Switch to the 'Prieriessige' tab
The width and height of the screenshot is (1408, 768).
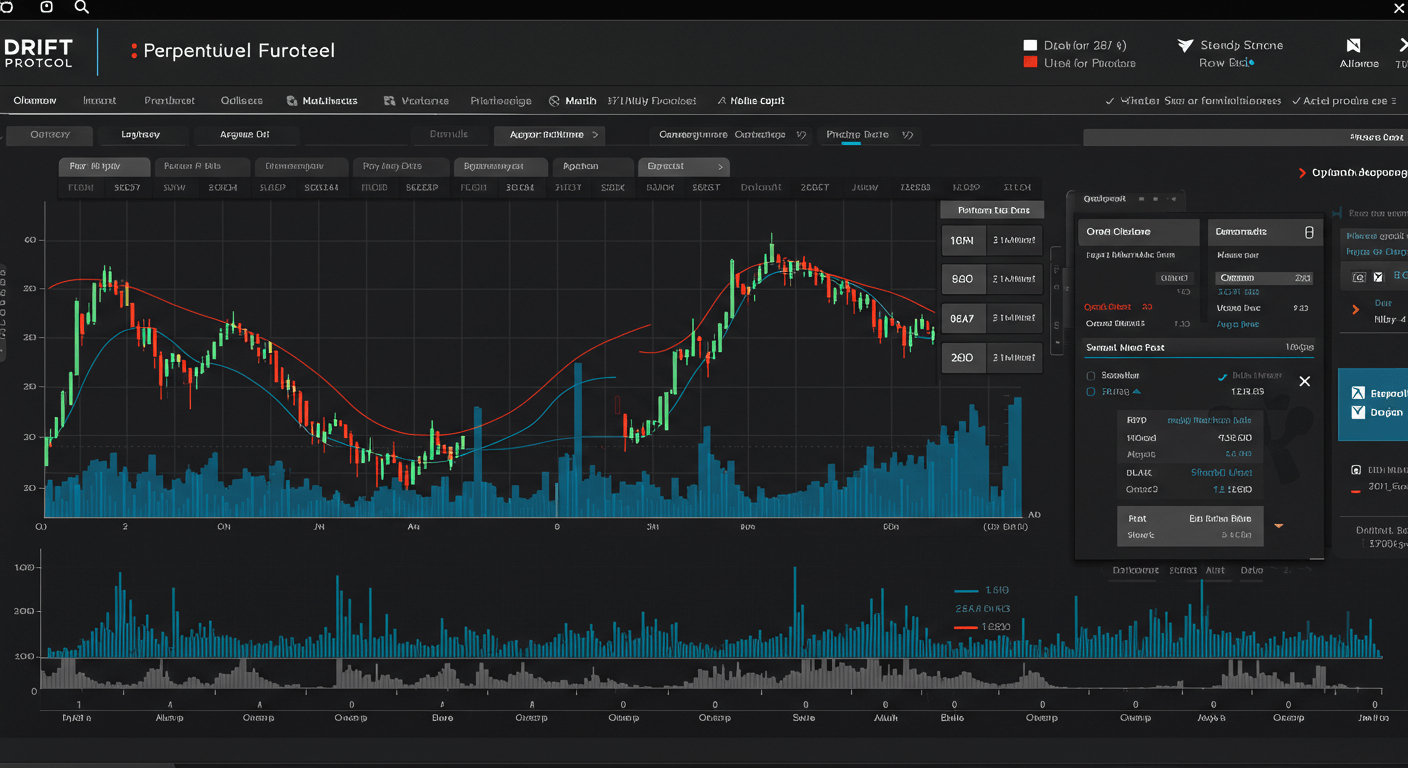click(x=501, y=101)
